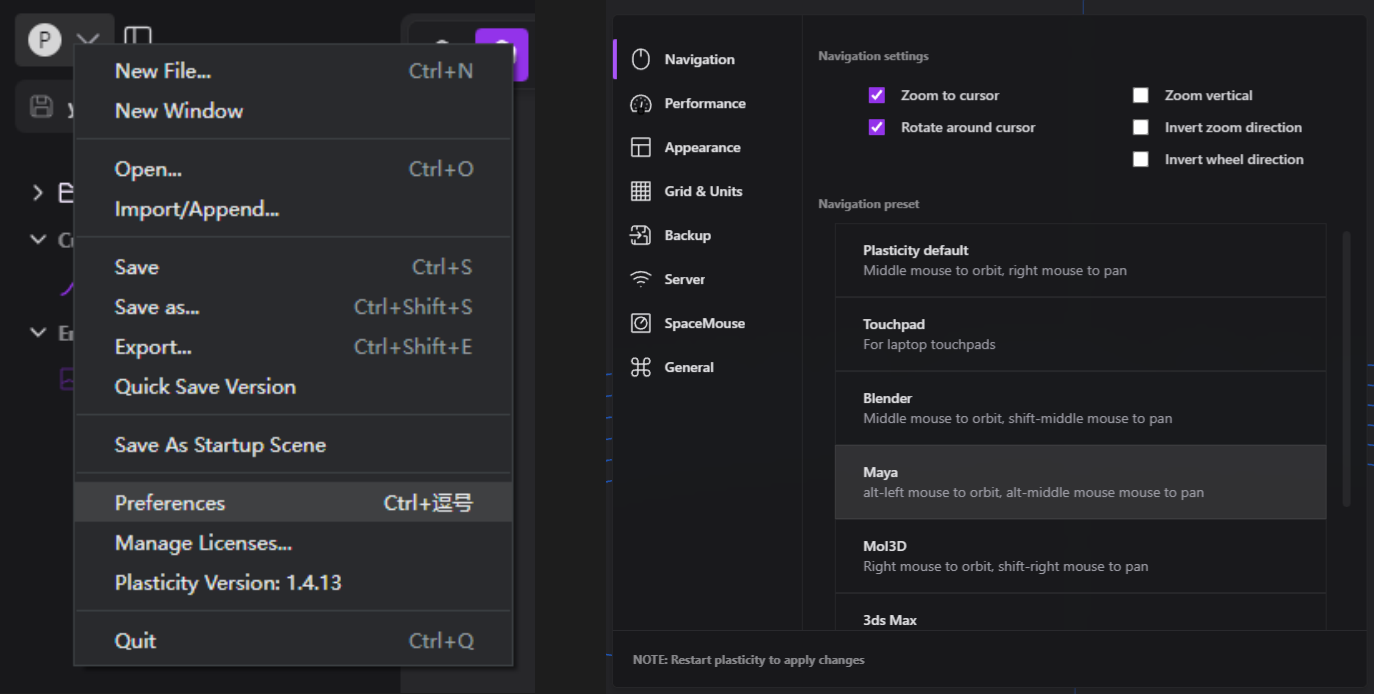Viewport: 1374px width, 694px height.
Task: Enable the Zoom vertical checkbox
Action: [x=1141, y=96]
